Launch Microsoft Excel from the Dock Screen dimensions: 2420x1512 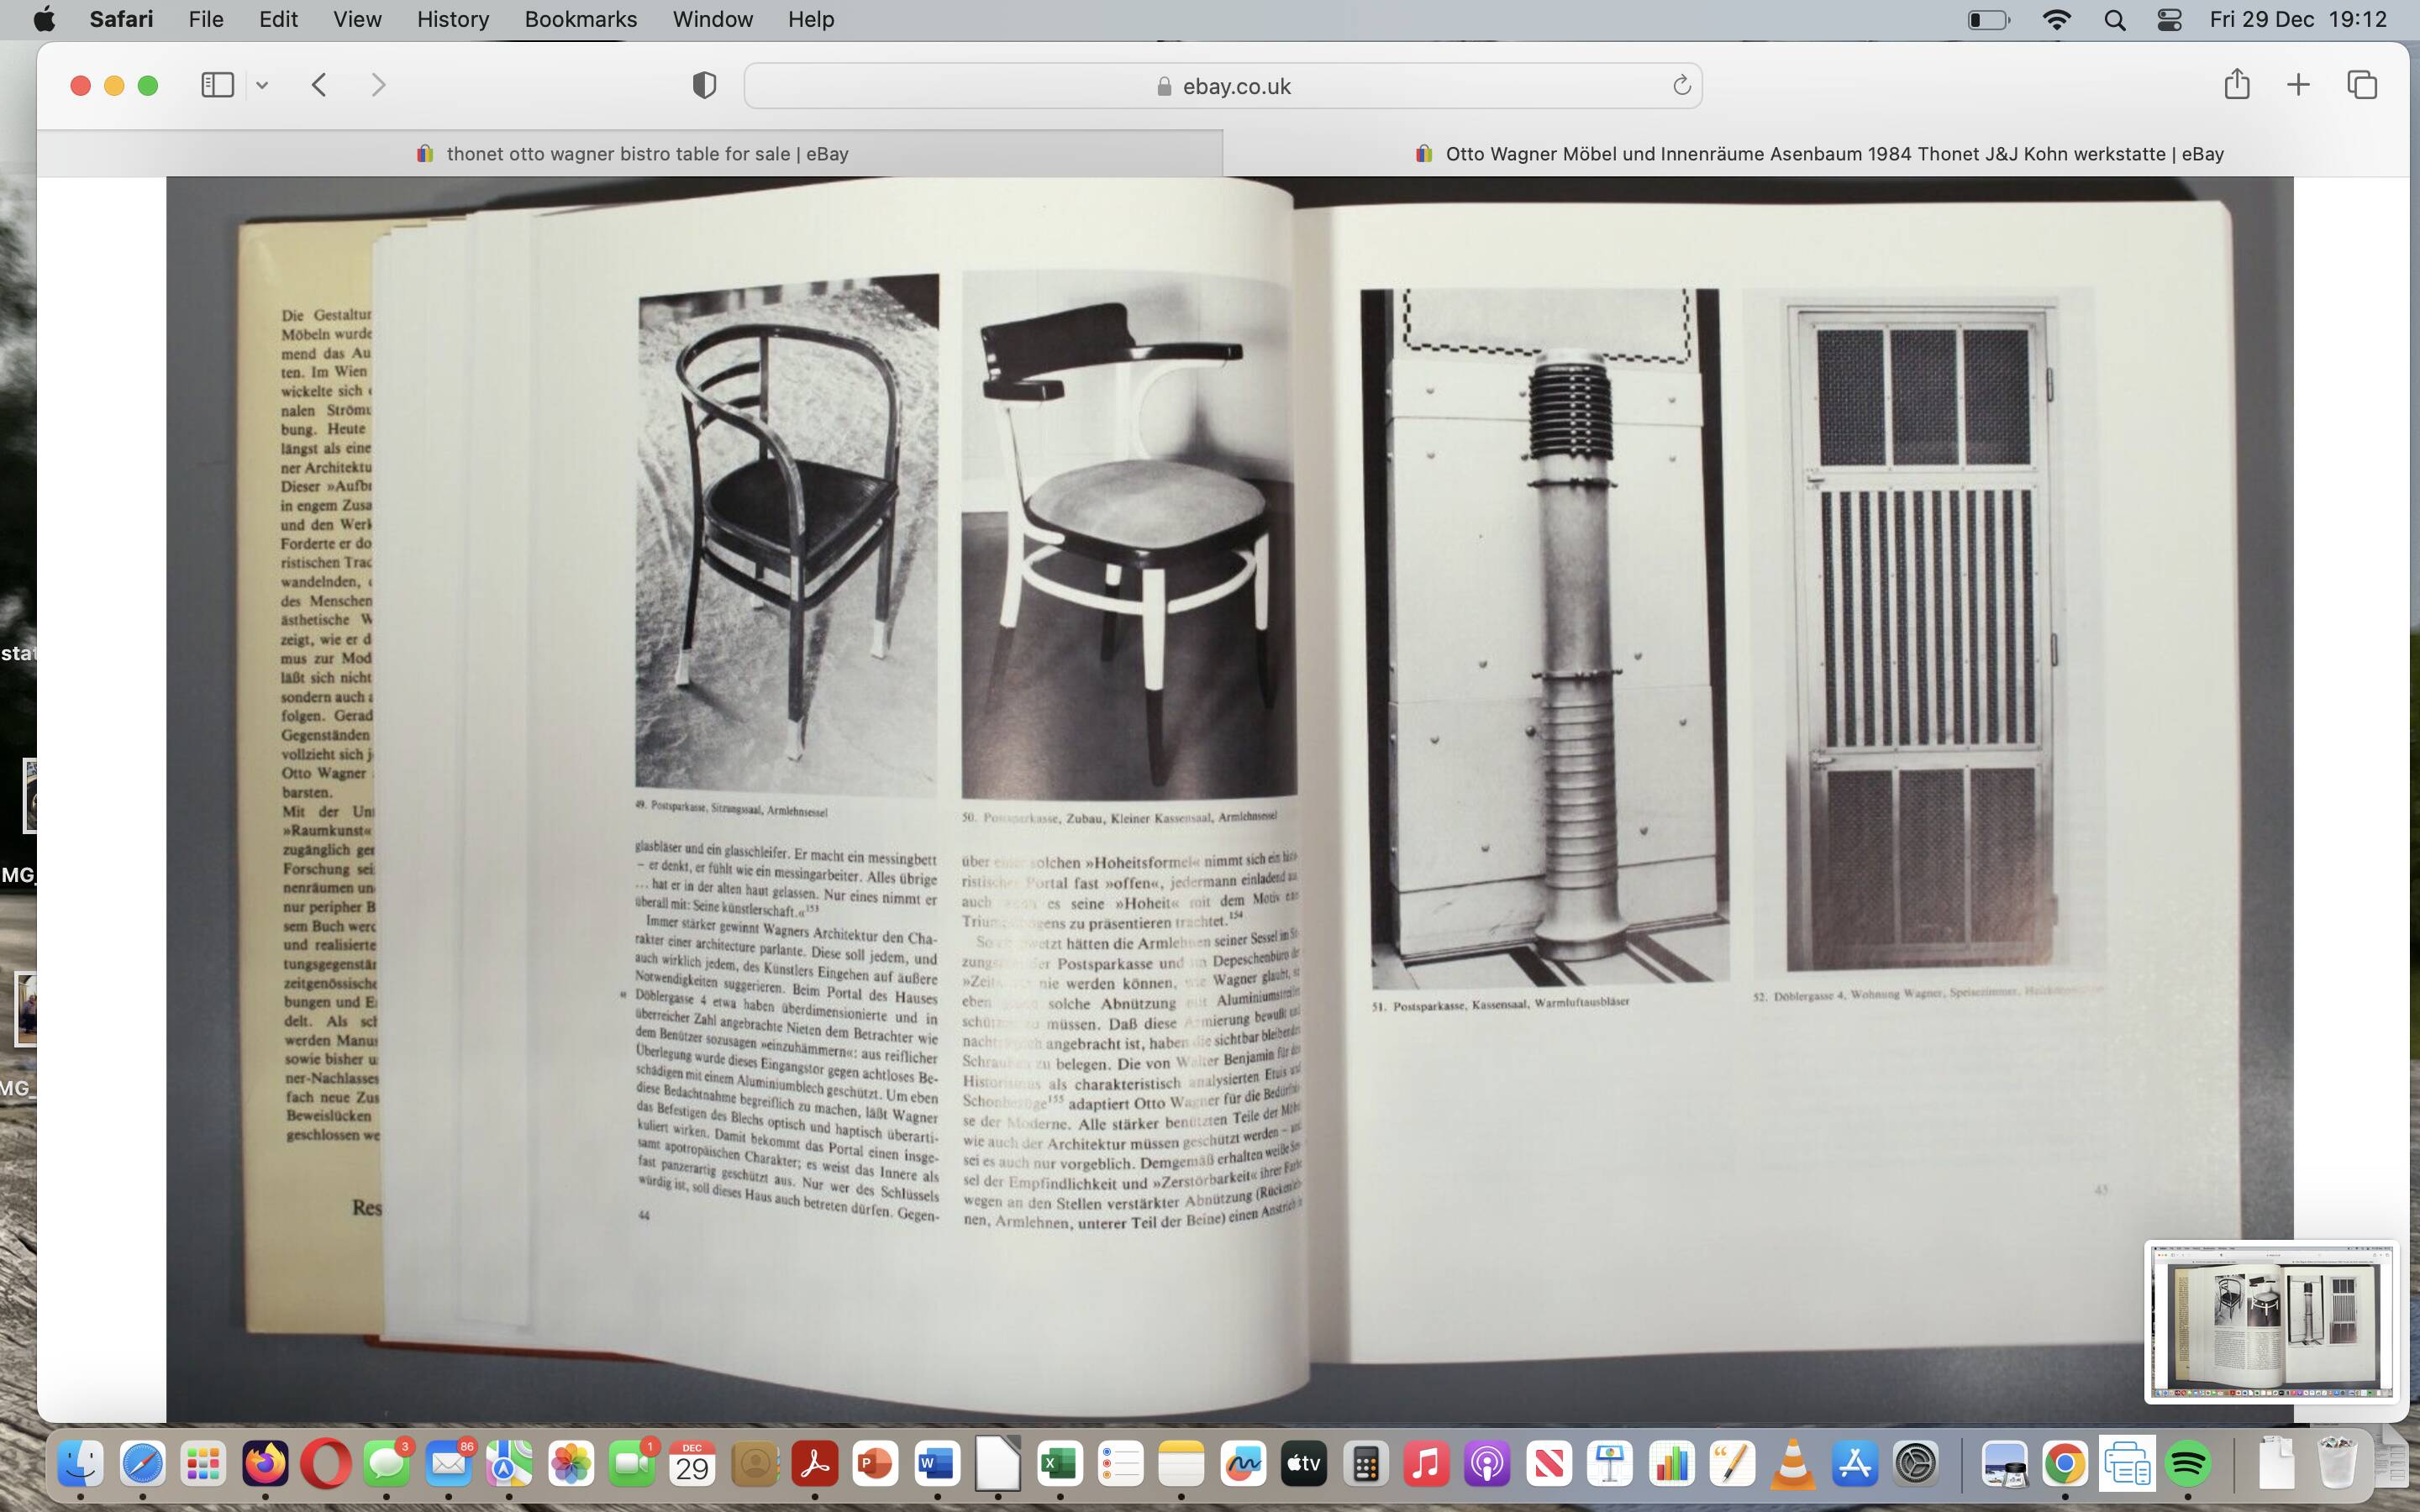pyautogui.click(x=1060, y=1465)
